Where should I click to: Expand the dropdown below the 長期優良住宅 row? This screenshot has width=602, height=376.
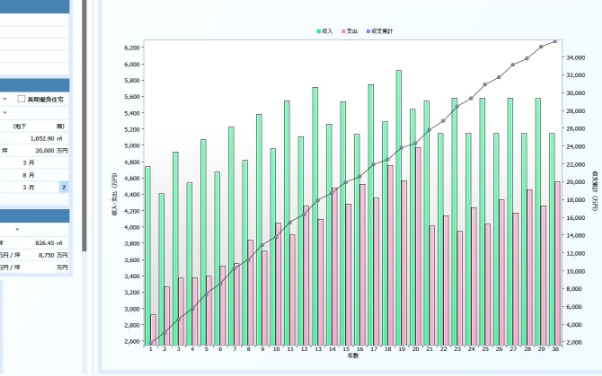point(5,113)
